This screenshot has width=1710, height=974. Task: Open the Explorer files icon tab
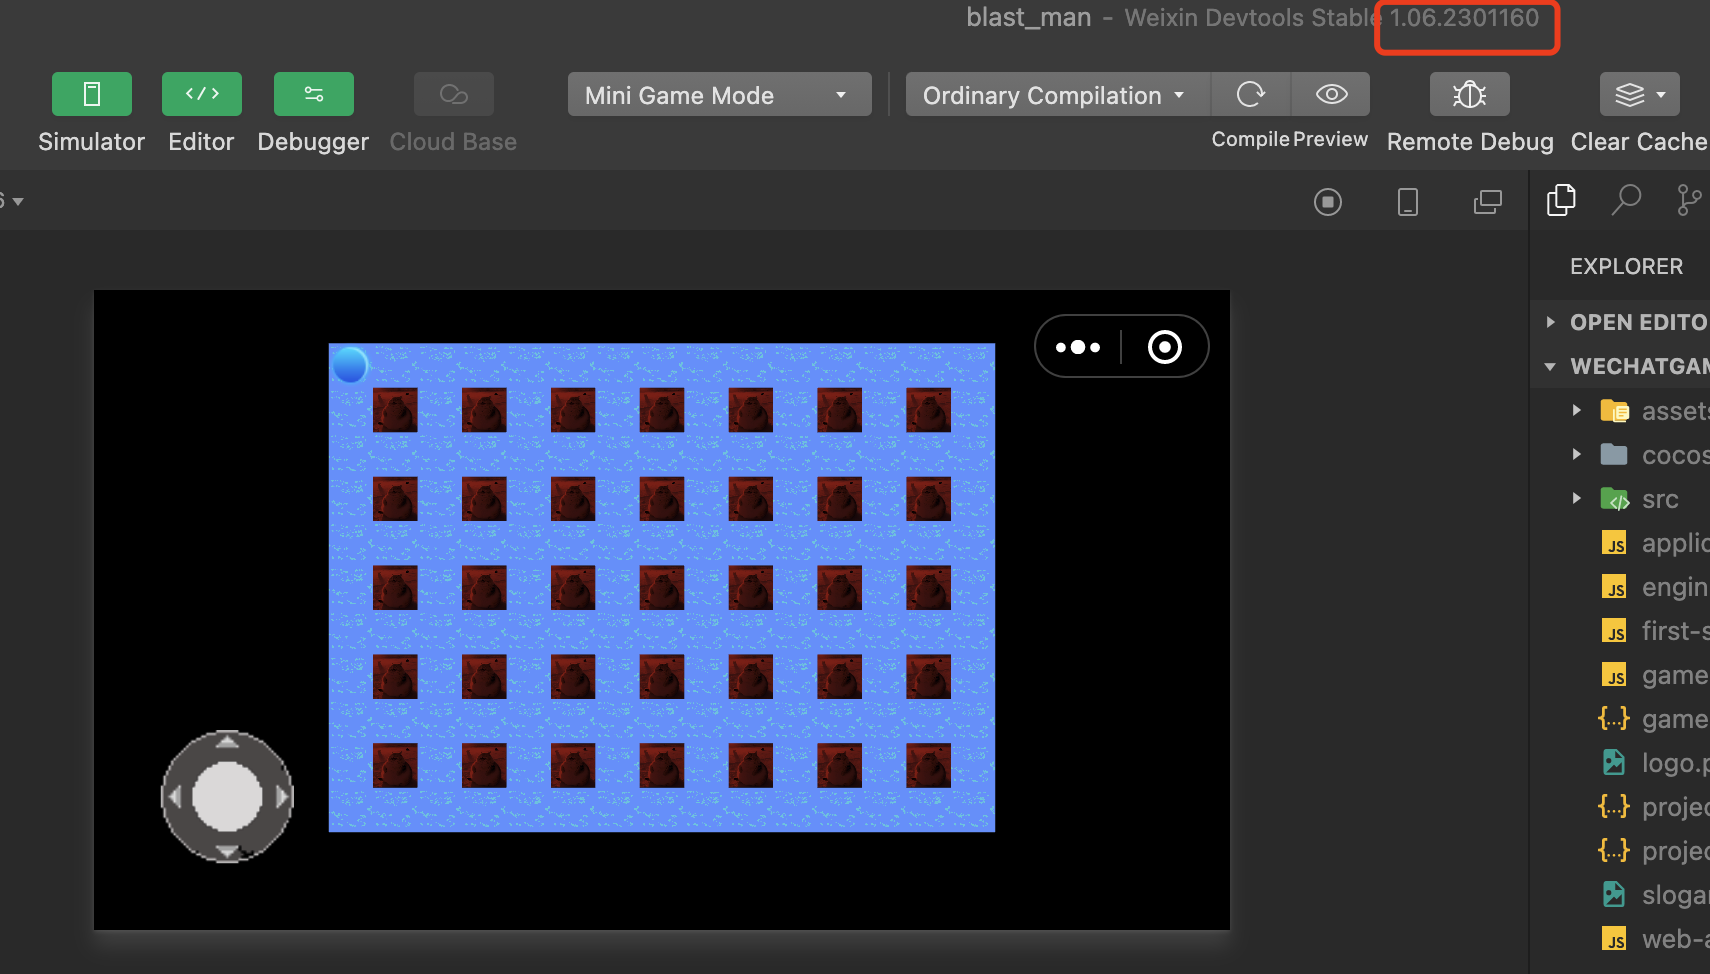[x=1561, y=200]
